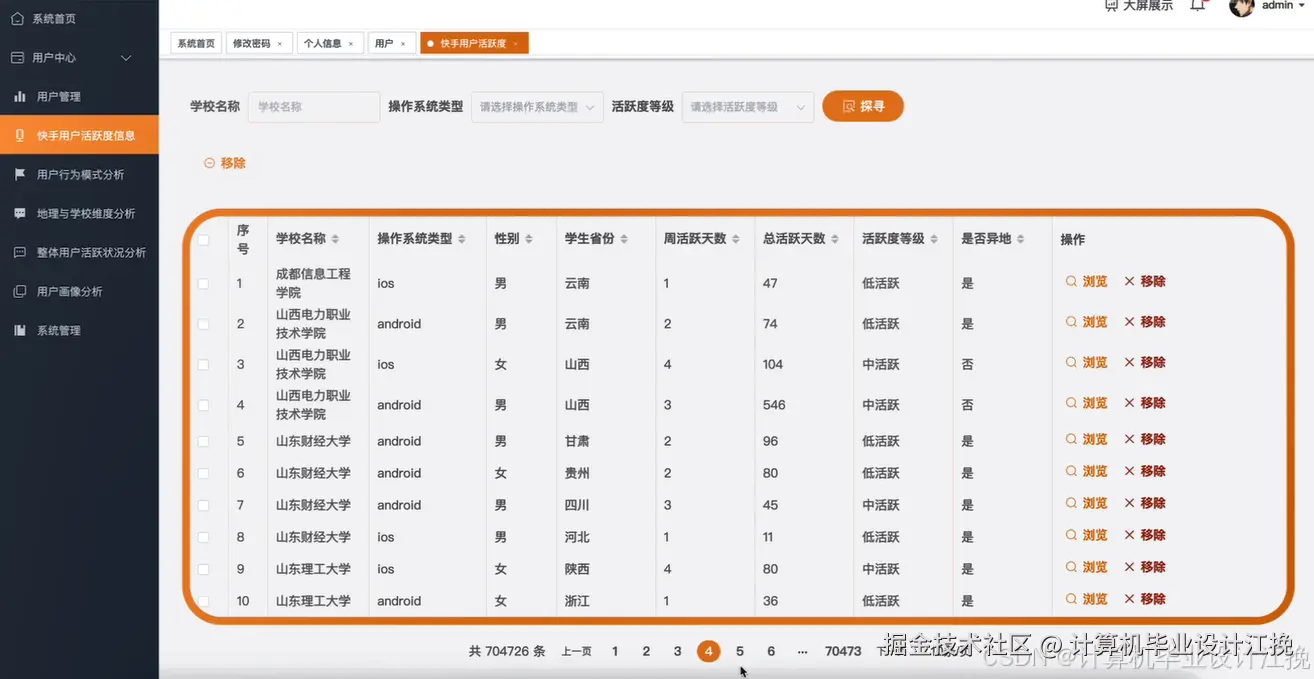Screen dimensions: 1314x679
Task: Select 快手用户活跃度信息 sidebar item
Action: click(x=79, y=135)
